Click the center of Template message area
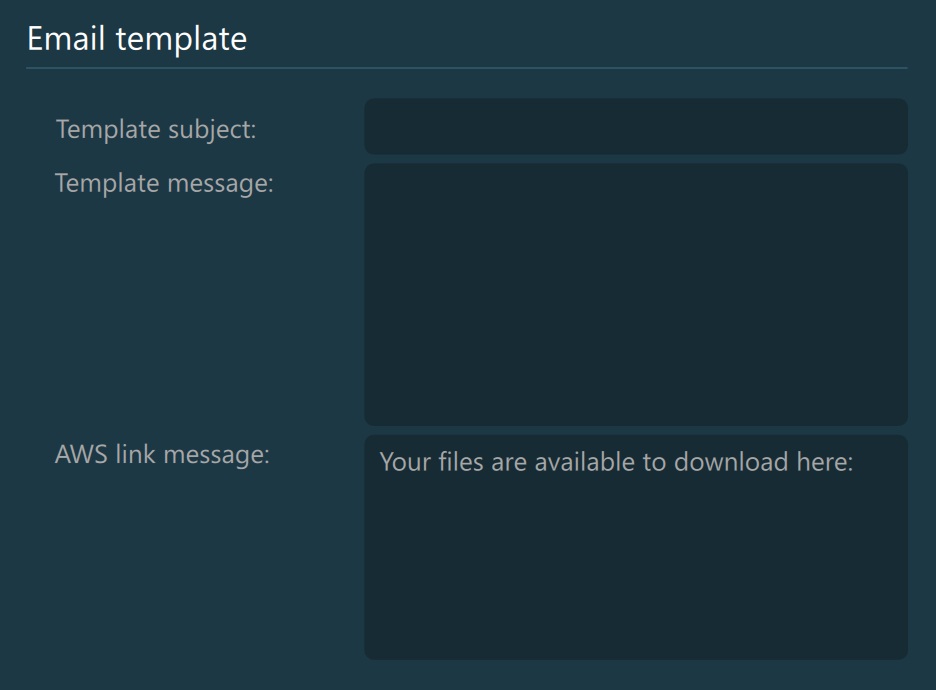The width and height of the screenshot is (936, 690). 635,294
